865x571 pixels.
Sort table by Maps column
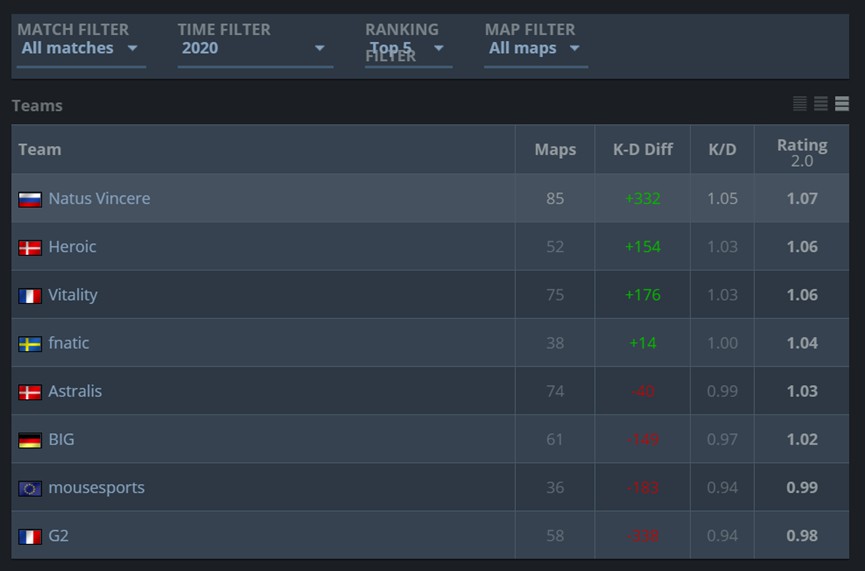[555, 150]
